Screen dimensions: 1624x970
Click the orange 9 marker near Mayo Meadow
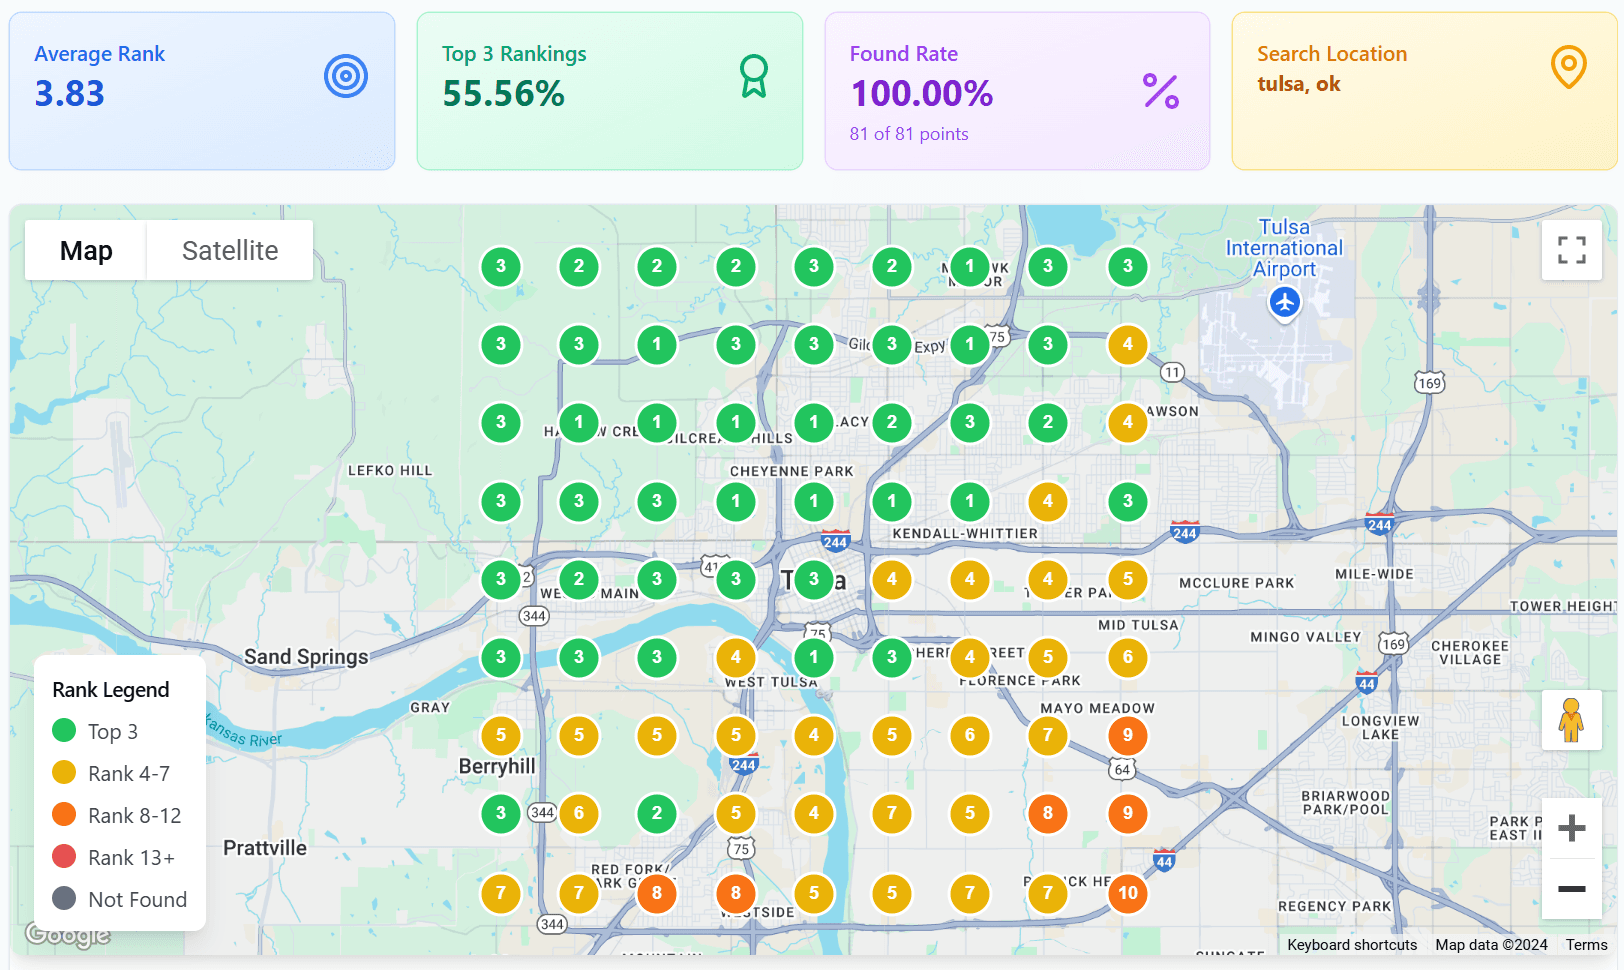pyautogui.click(x=1128, y=735)
